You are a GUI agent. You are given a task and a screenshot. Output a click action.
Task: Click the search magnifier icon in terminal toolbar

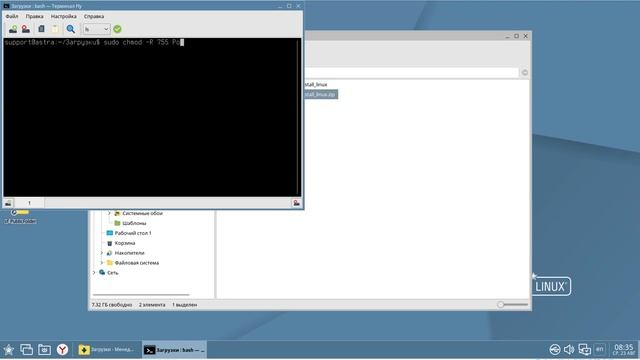[x=71, y=29]
